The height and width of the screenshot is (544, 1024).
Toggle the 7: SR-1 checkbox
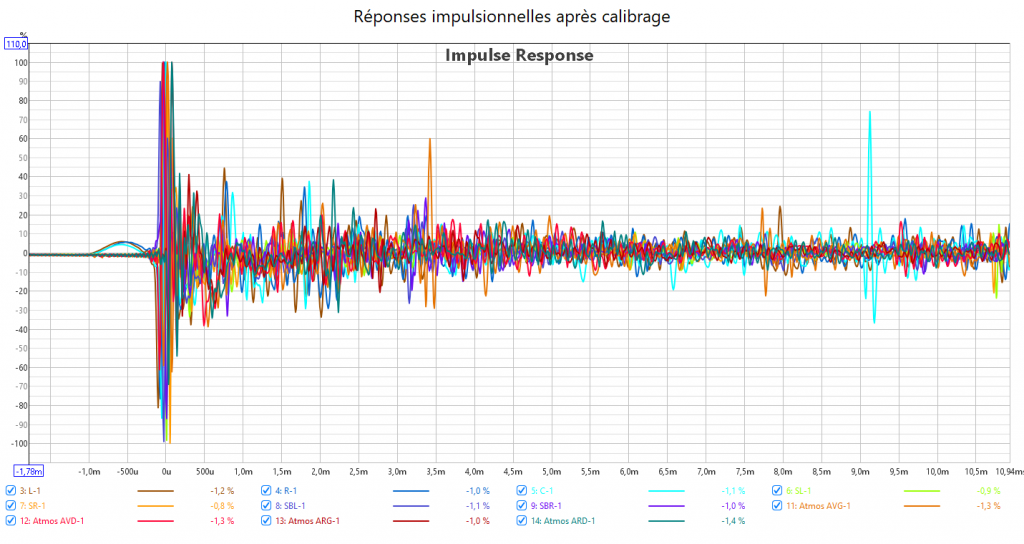coord(11,506)
